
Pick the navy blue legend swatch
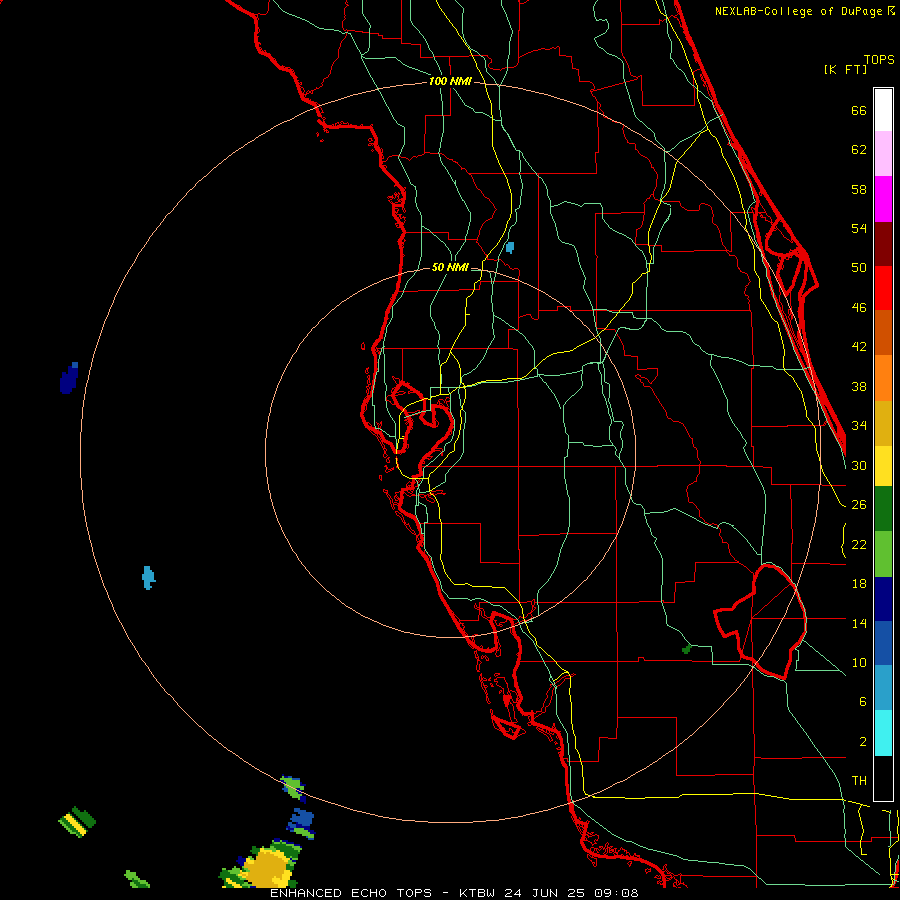click(x=883, y=599)
